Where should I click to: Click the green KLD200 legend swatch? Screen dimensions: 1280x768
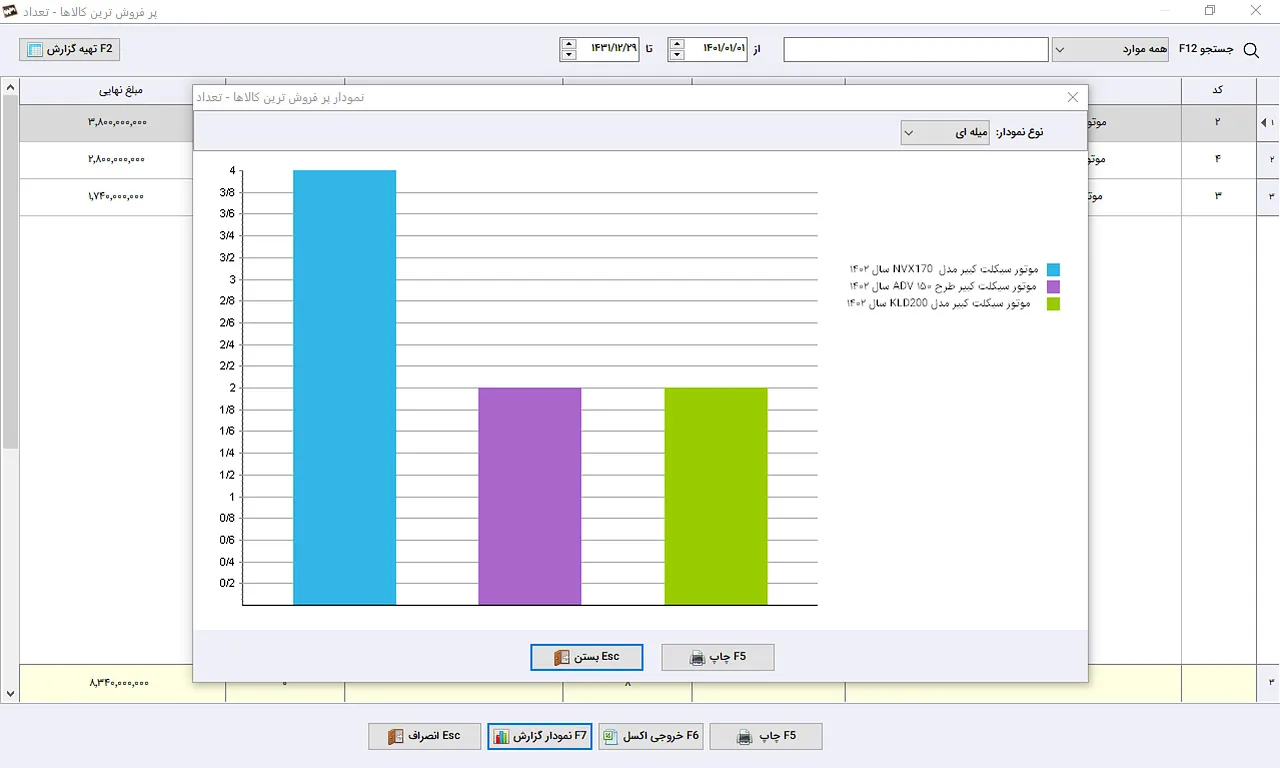1053,304
